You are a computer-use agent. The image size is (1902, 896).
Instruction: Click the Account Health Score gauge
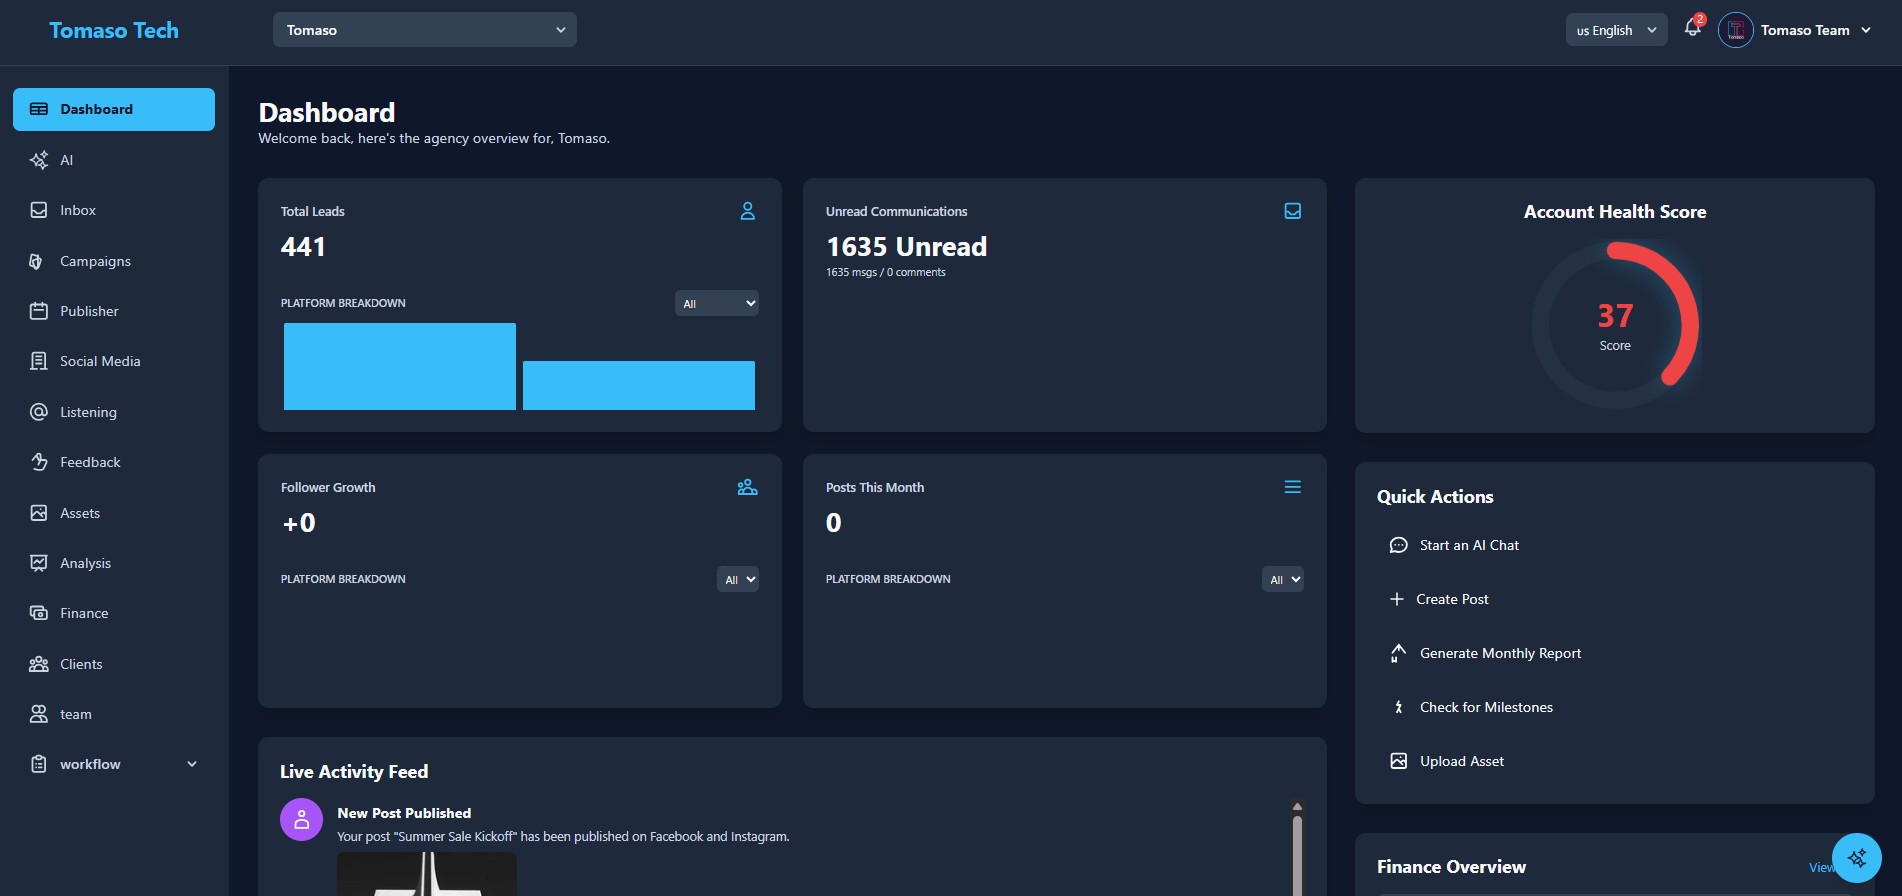click(x=1614, y=324)
